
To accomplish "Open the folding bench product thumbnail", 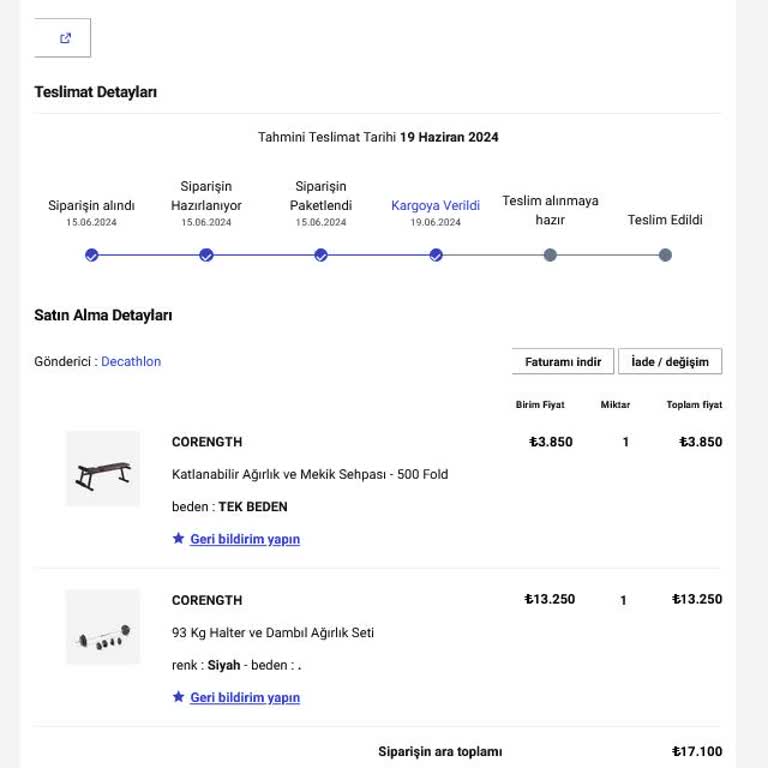I will point(103,469).
